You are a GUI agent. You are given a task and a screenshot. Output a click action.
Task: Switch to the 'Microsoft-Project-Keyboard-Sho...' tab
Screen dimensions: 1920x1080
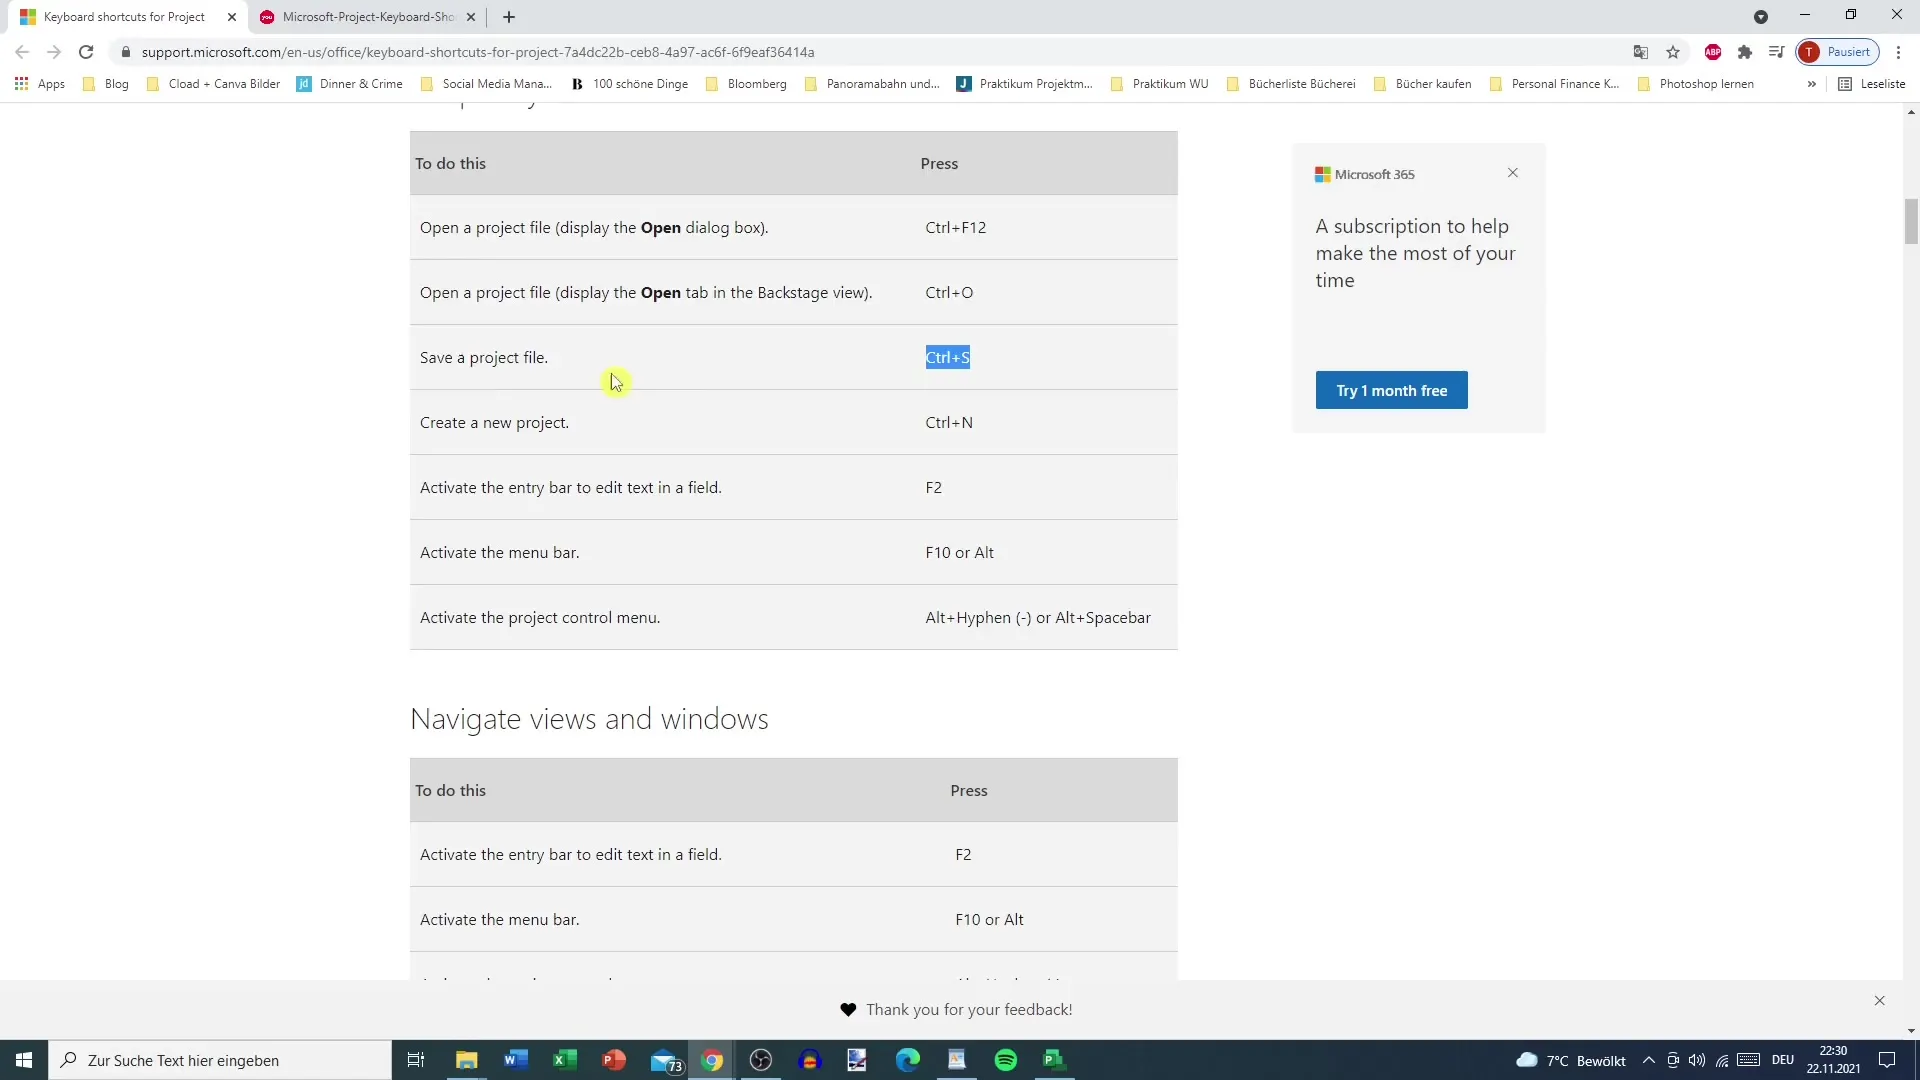point(367,16)
